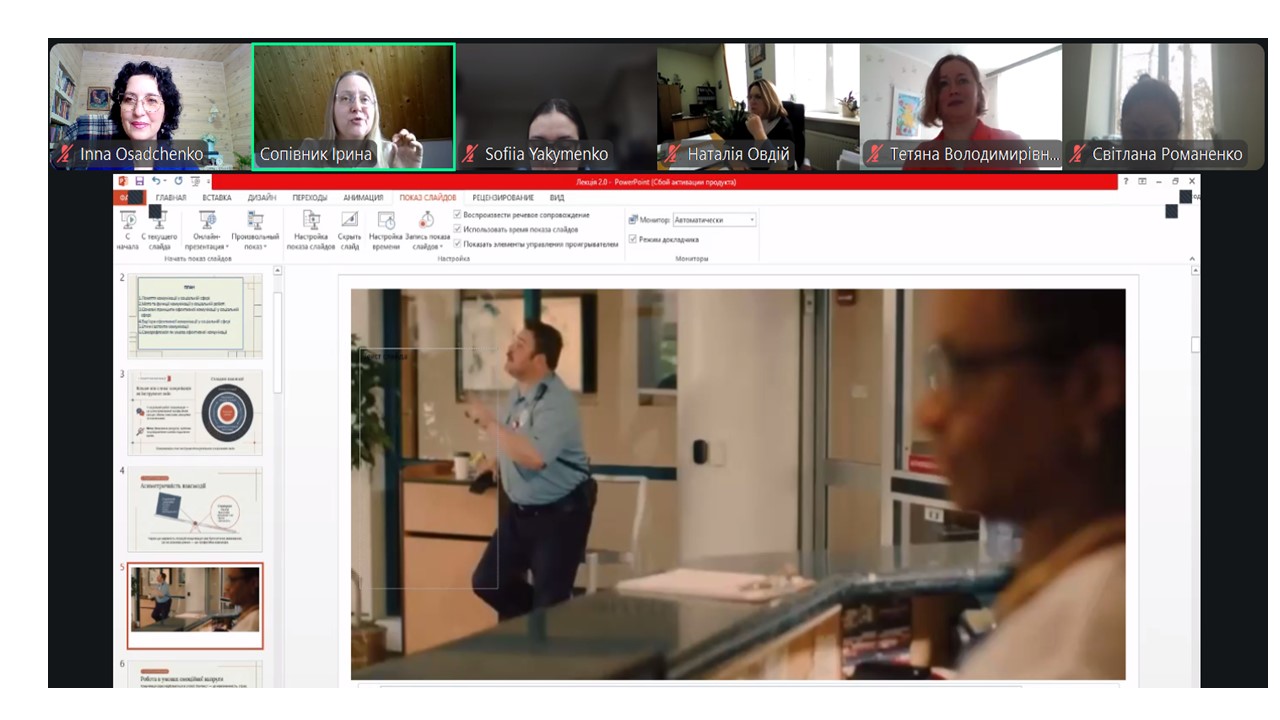
Task: Open the Онлайн-презентация dropdown
Action: [x=207, y=230]
